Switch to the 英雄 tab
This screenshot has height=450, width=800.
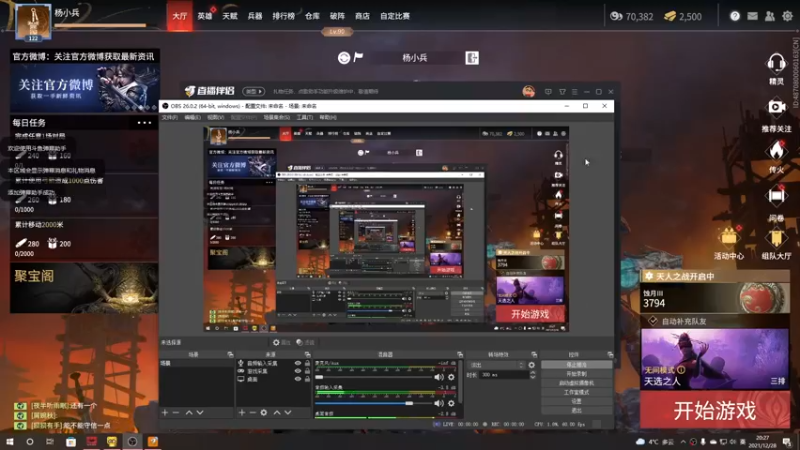(x=205, y=16)
